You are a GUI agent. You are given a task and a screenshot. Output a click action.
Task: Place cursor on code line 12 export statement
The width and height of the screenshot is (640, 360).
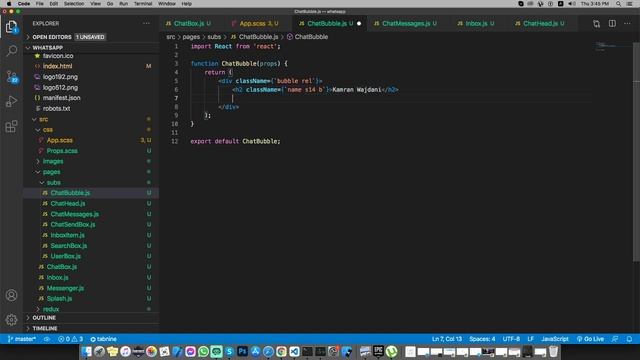click(235, 141)
